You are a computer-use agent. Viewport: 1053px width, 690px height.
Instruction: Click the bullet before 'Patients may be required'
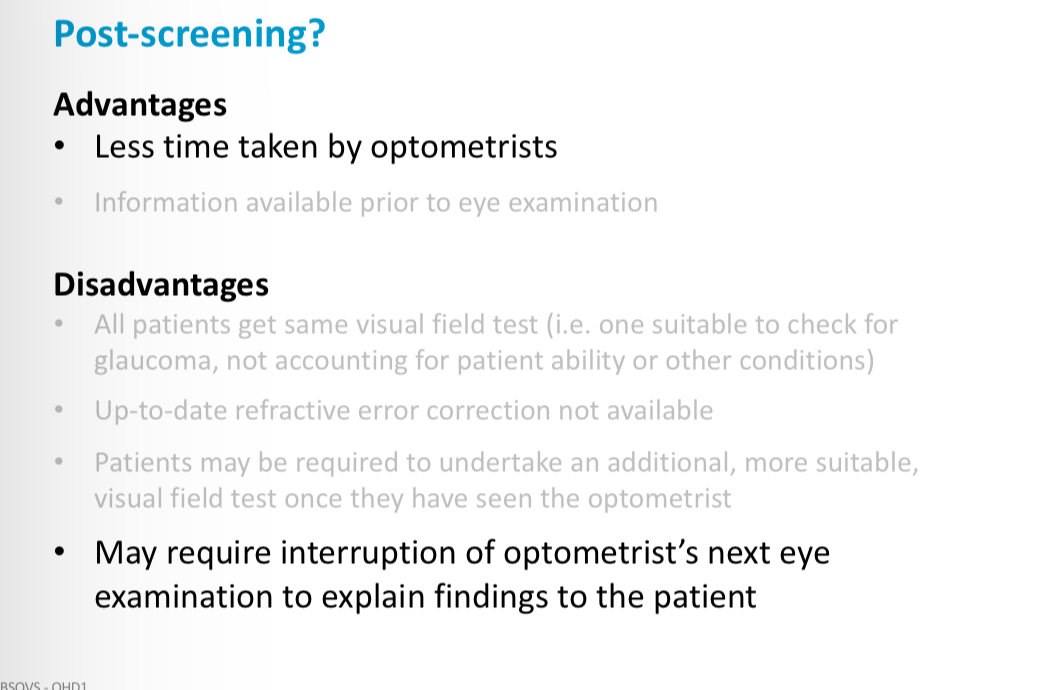[x=59, y=461]
